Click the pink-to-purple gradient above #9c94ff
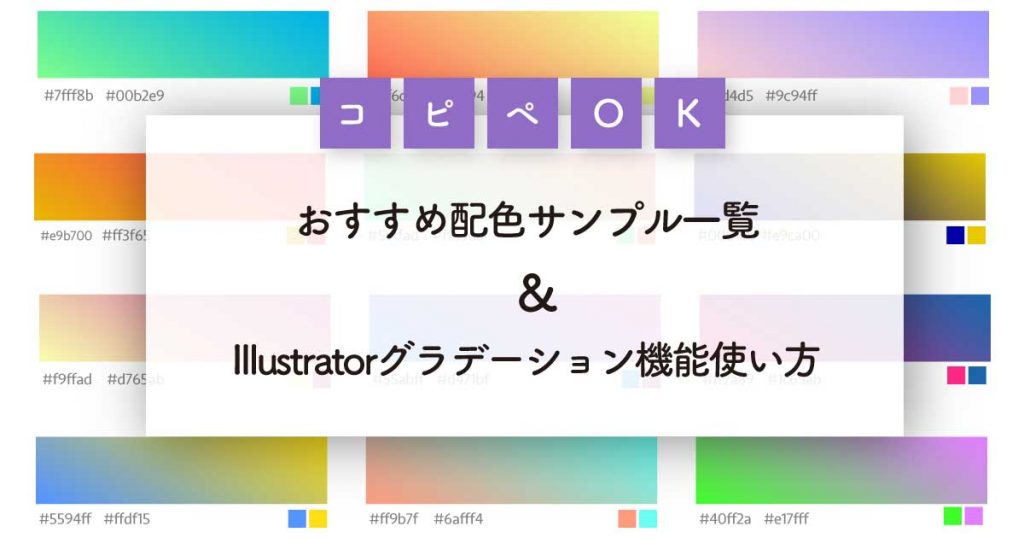 pos(842,44)
